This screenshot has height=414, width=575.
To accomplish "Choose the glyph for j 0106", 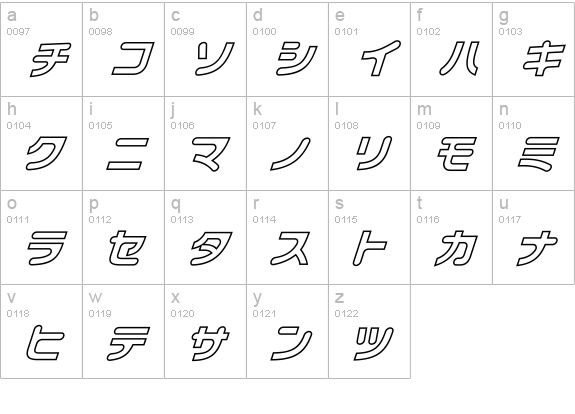I will click(212, 154).
